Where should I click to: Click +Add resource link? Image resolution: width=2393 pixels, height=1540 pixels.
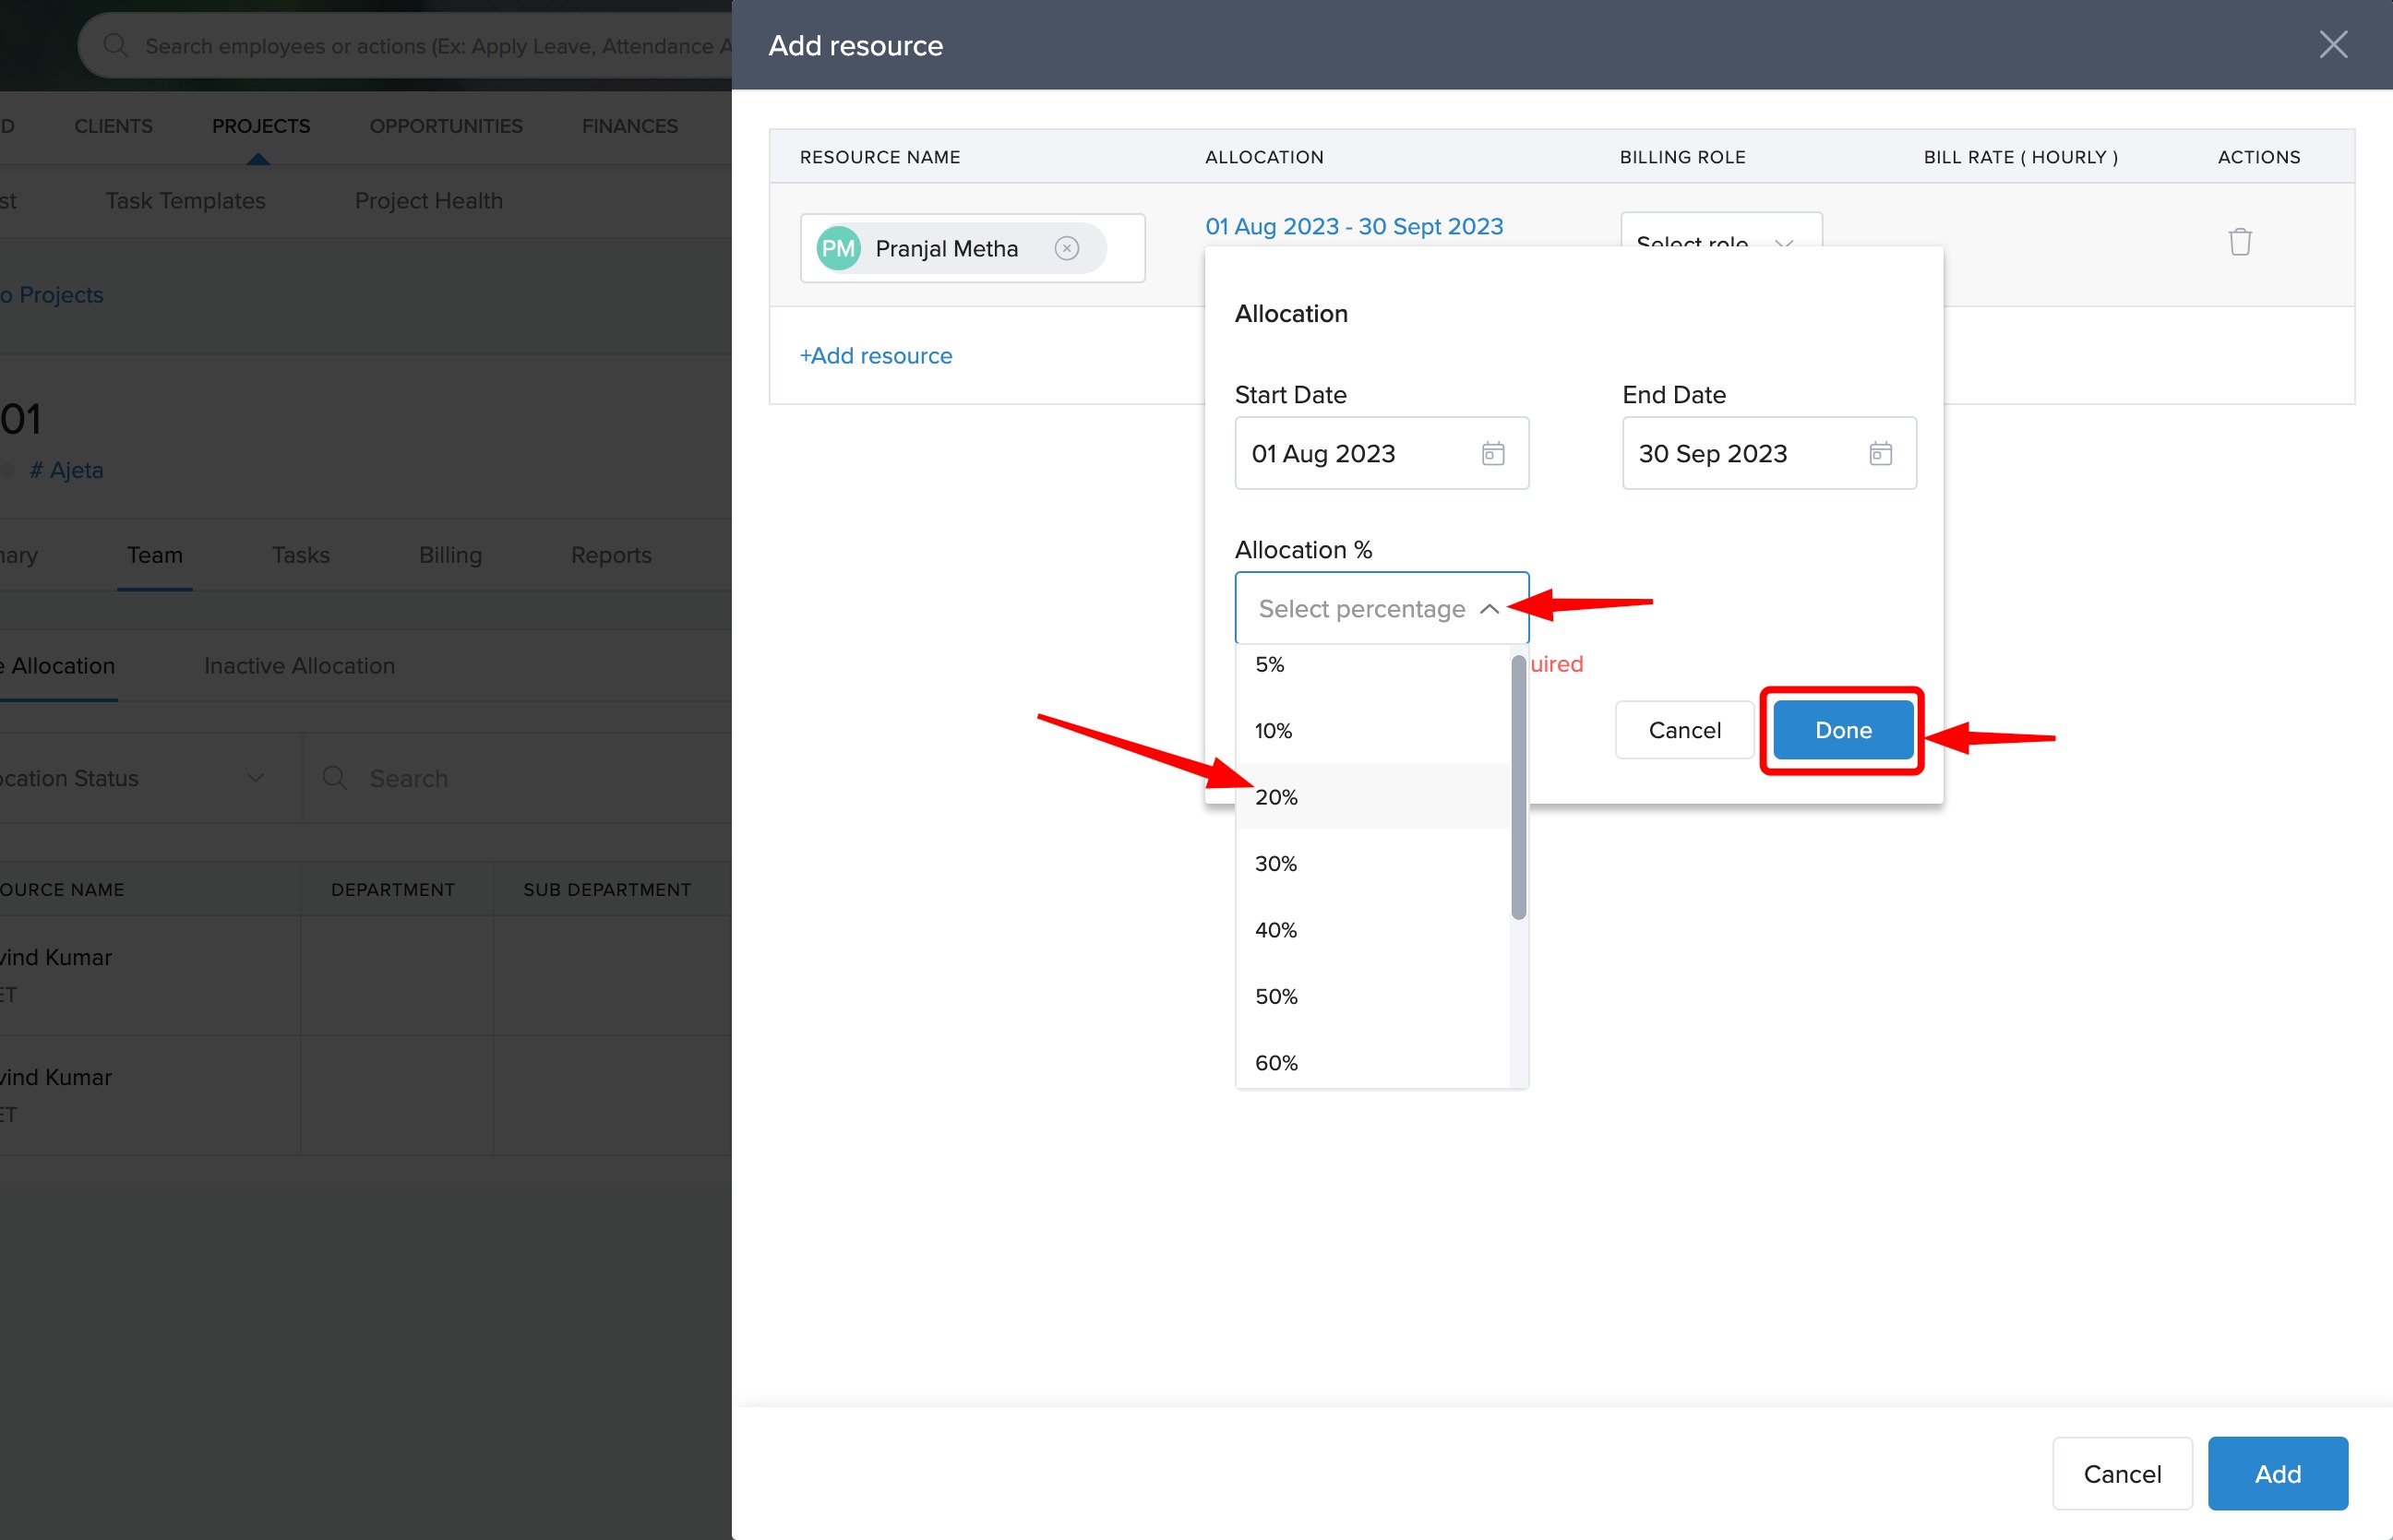coord(876,356)
